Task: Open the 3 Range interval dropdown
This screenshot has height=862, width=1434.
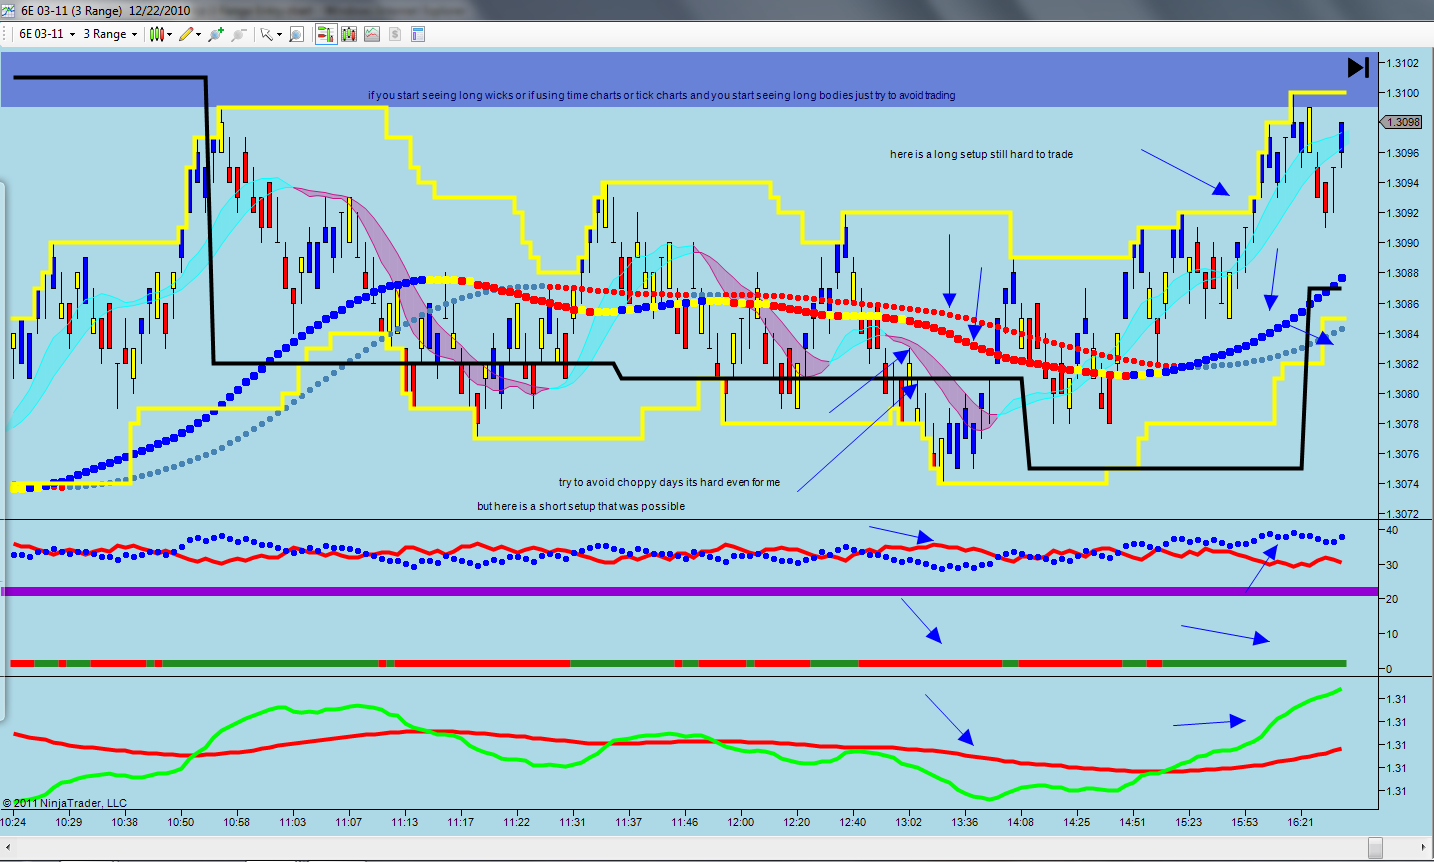Action: [110, 34]
